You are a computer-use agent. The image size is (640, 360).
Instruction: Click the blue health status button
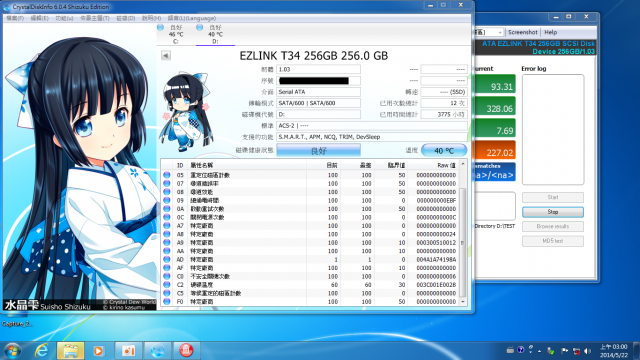[x=318, y=150]
